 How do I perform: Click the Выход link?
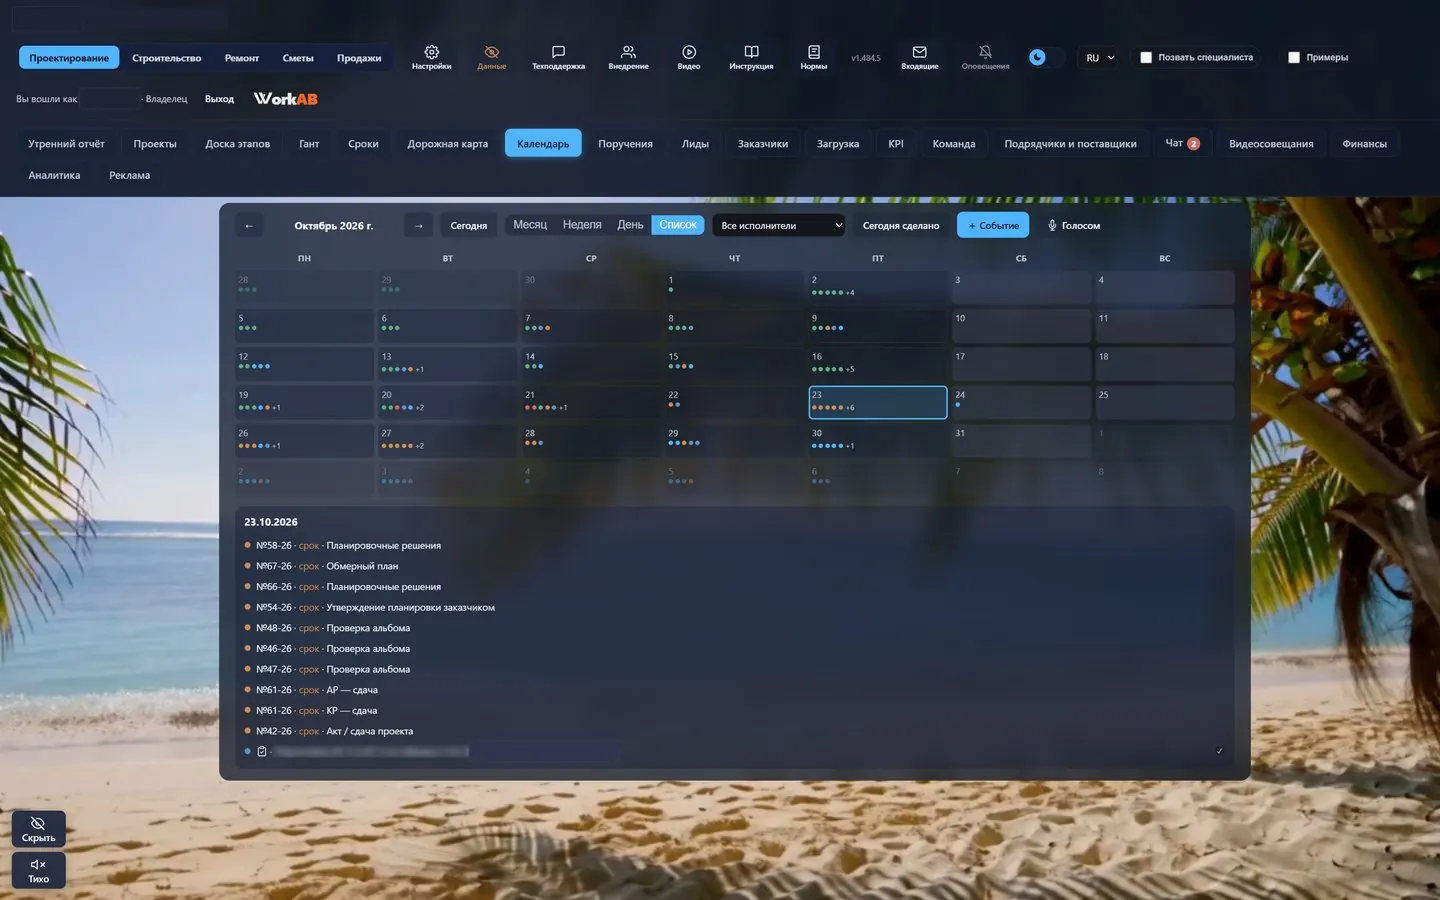(219, 99)
